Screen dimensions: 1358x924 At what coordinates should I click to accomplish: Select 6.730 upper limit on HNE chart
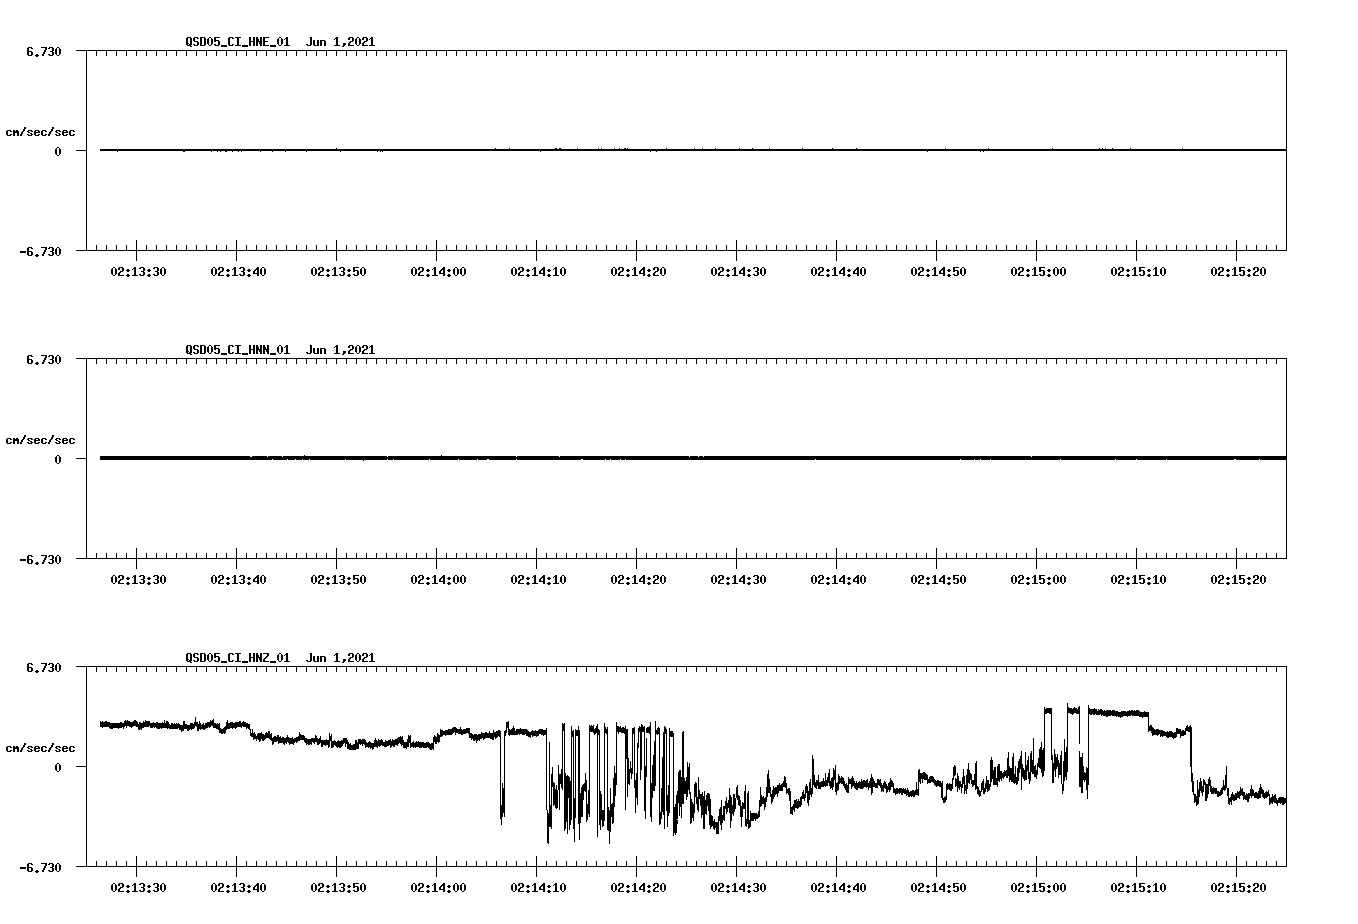pyautogui.click(x=44, y=51)
